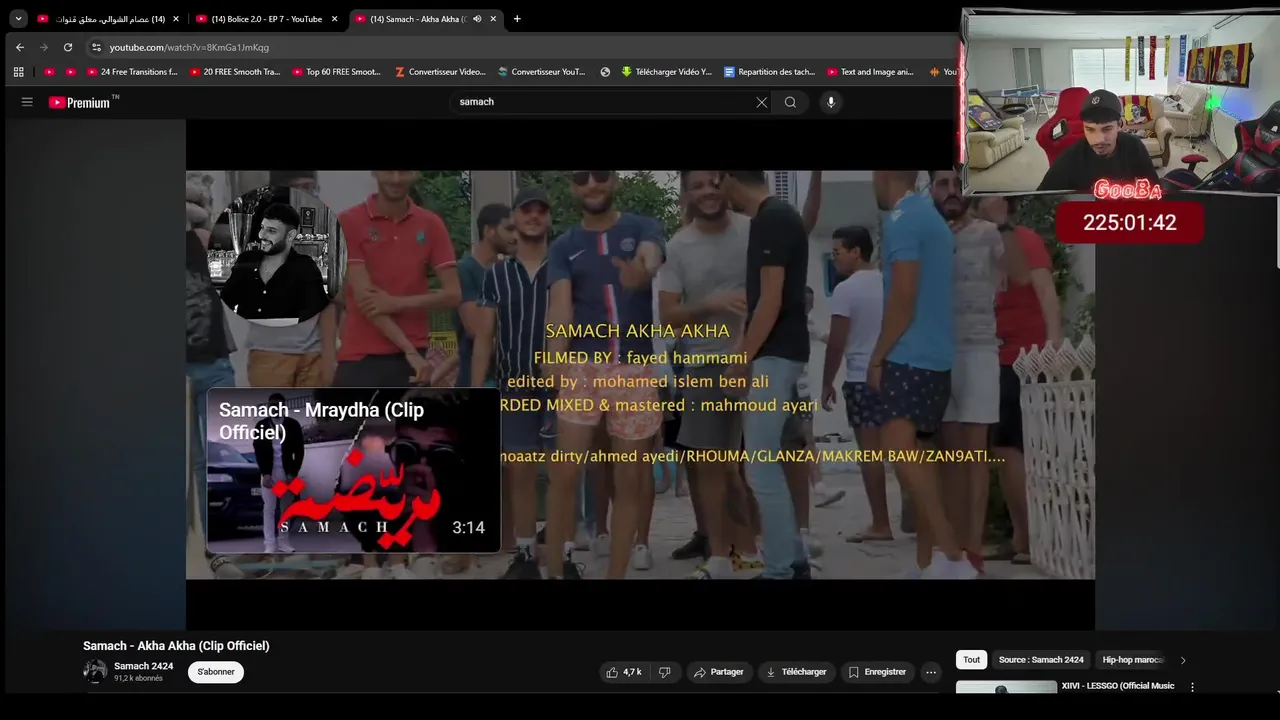Close the Bolice 2.0 - EP 7 tab
1280x720 pixels.
(x=334, y=19)
